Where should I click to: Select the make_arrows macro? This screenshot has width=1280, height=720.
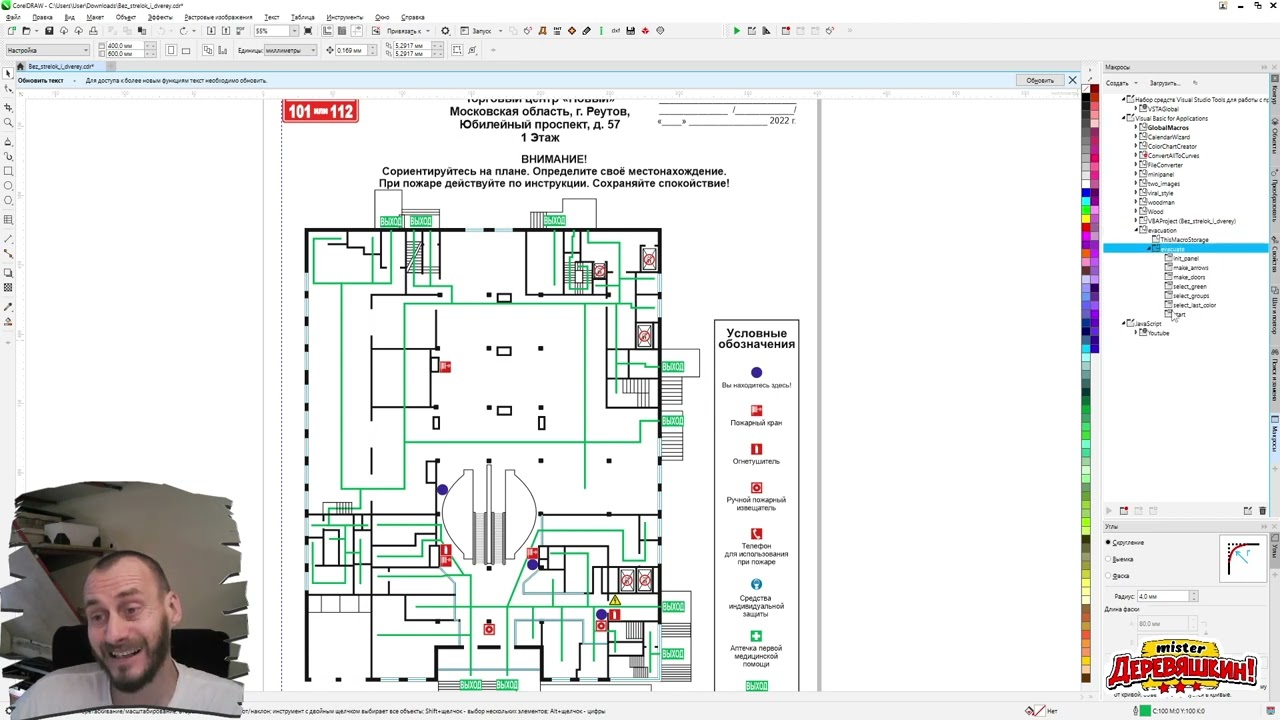(x=1191, y=268)
